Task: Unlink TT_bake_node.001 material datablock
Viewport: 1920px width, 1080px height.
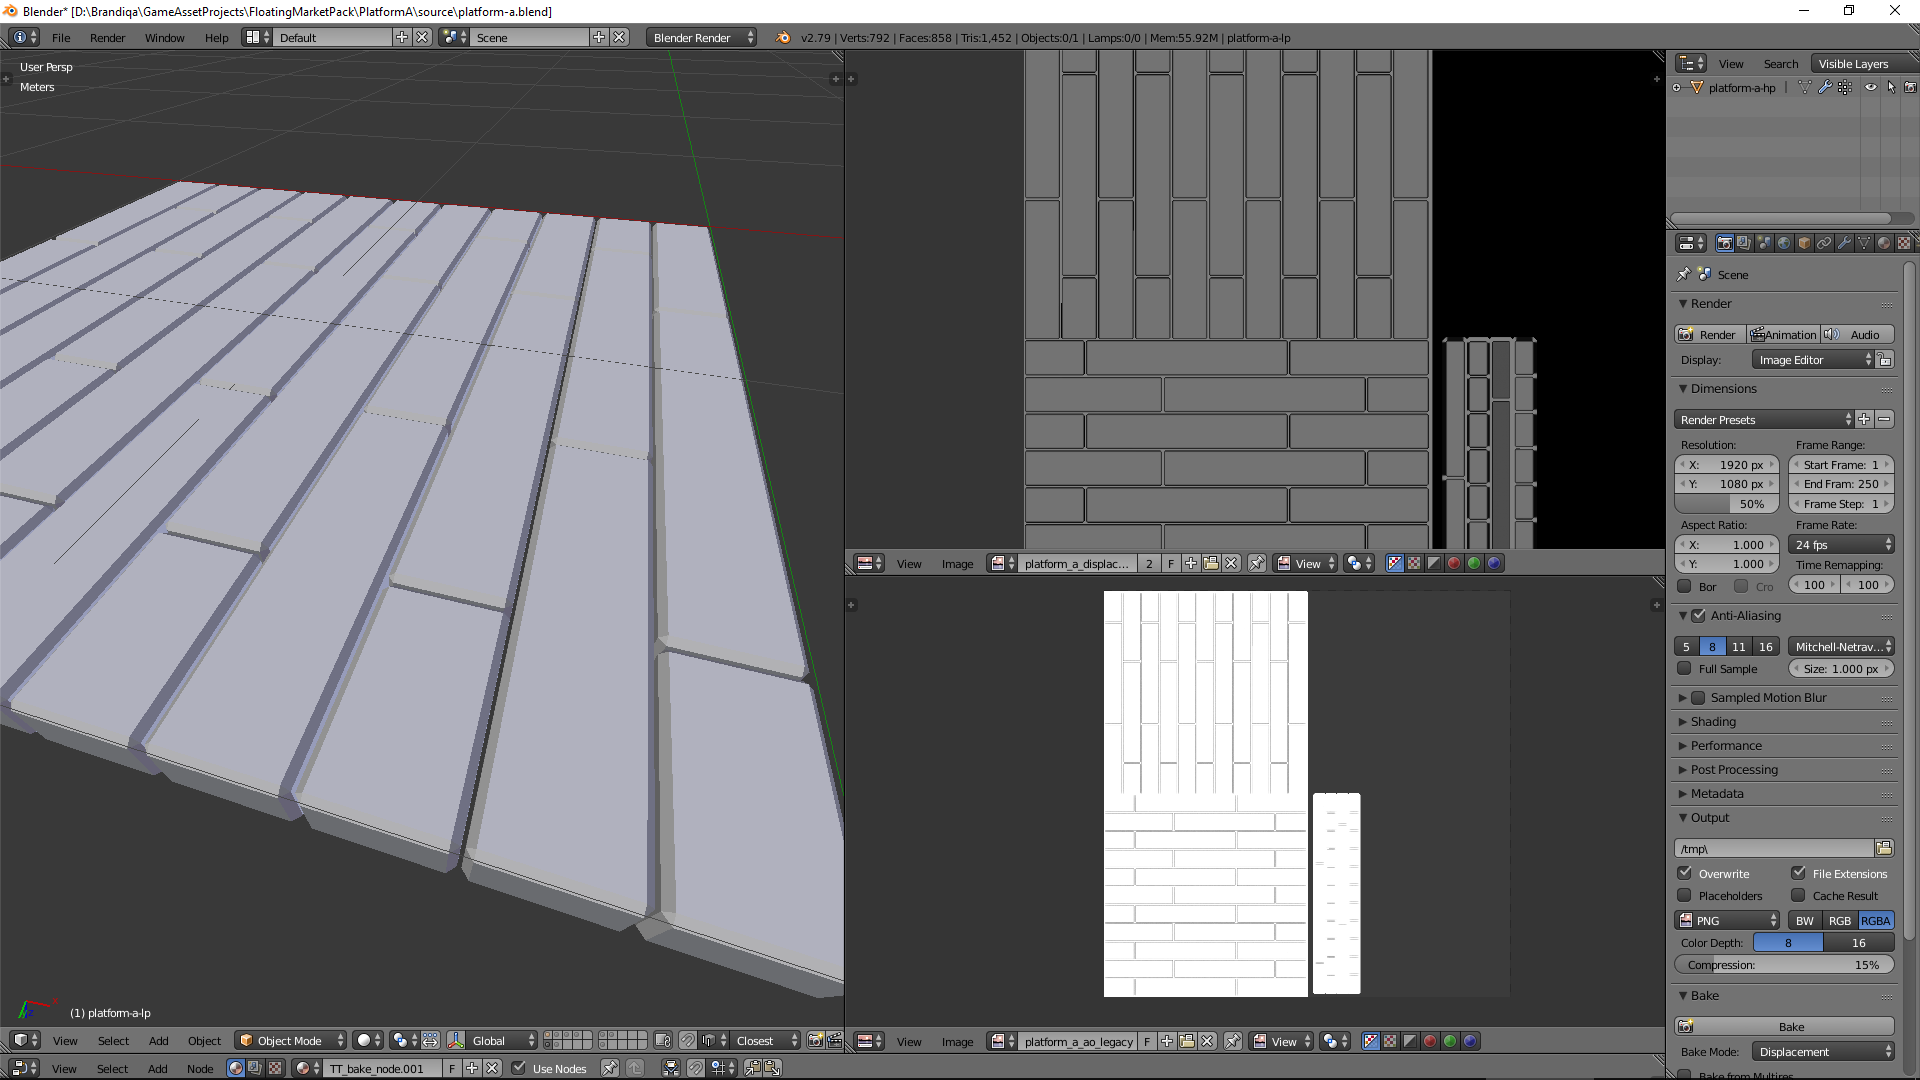Action: click(492, 1068)
